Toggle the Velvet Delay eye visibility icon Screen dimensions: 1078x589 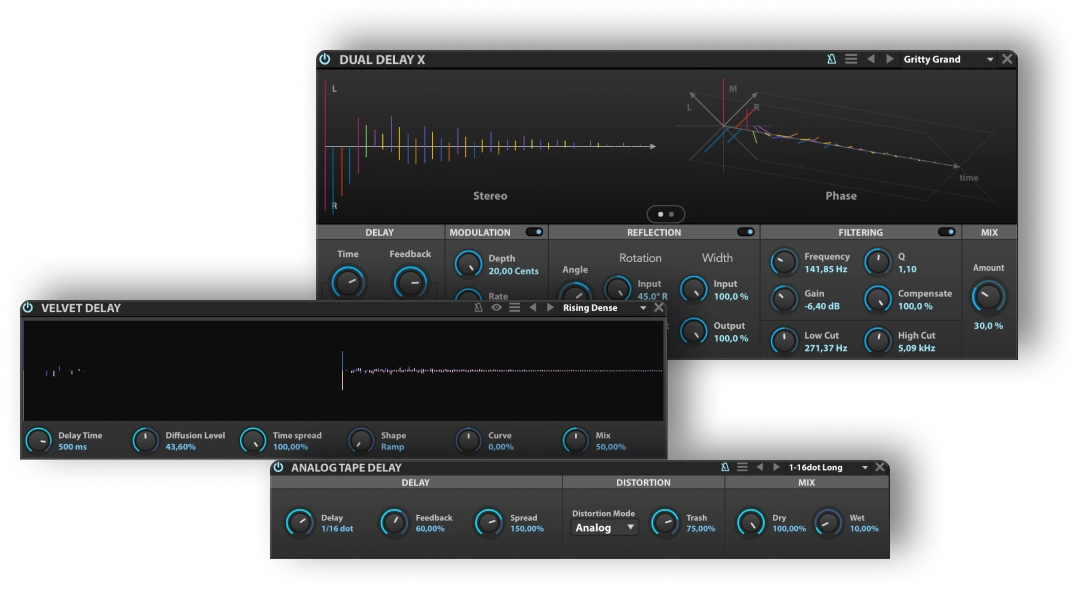tap(496, 308)
